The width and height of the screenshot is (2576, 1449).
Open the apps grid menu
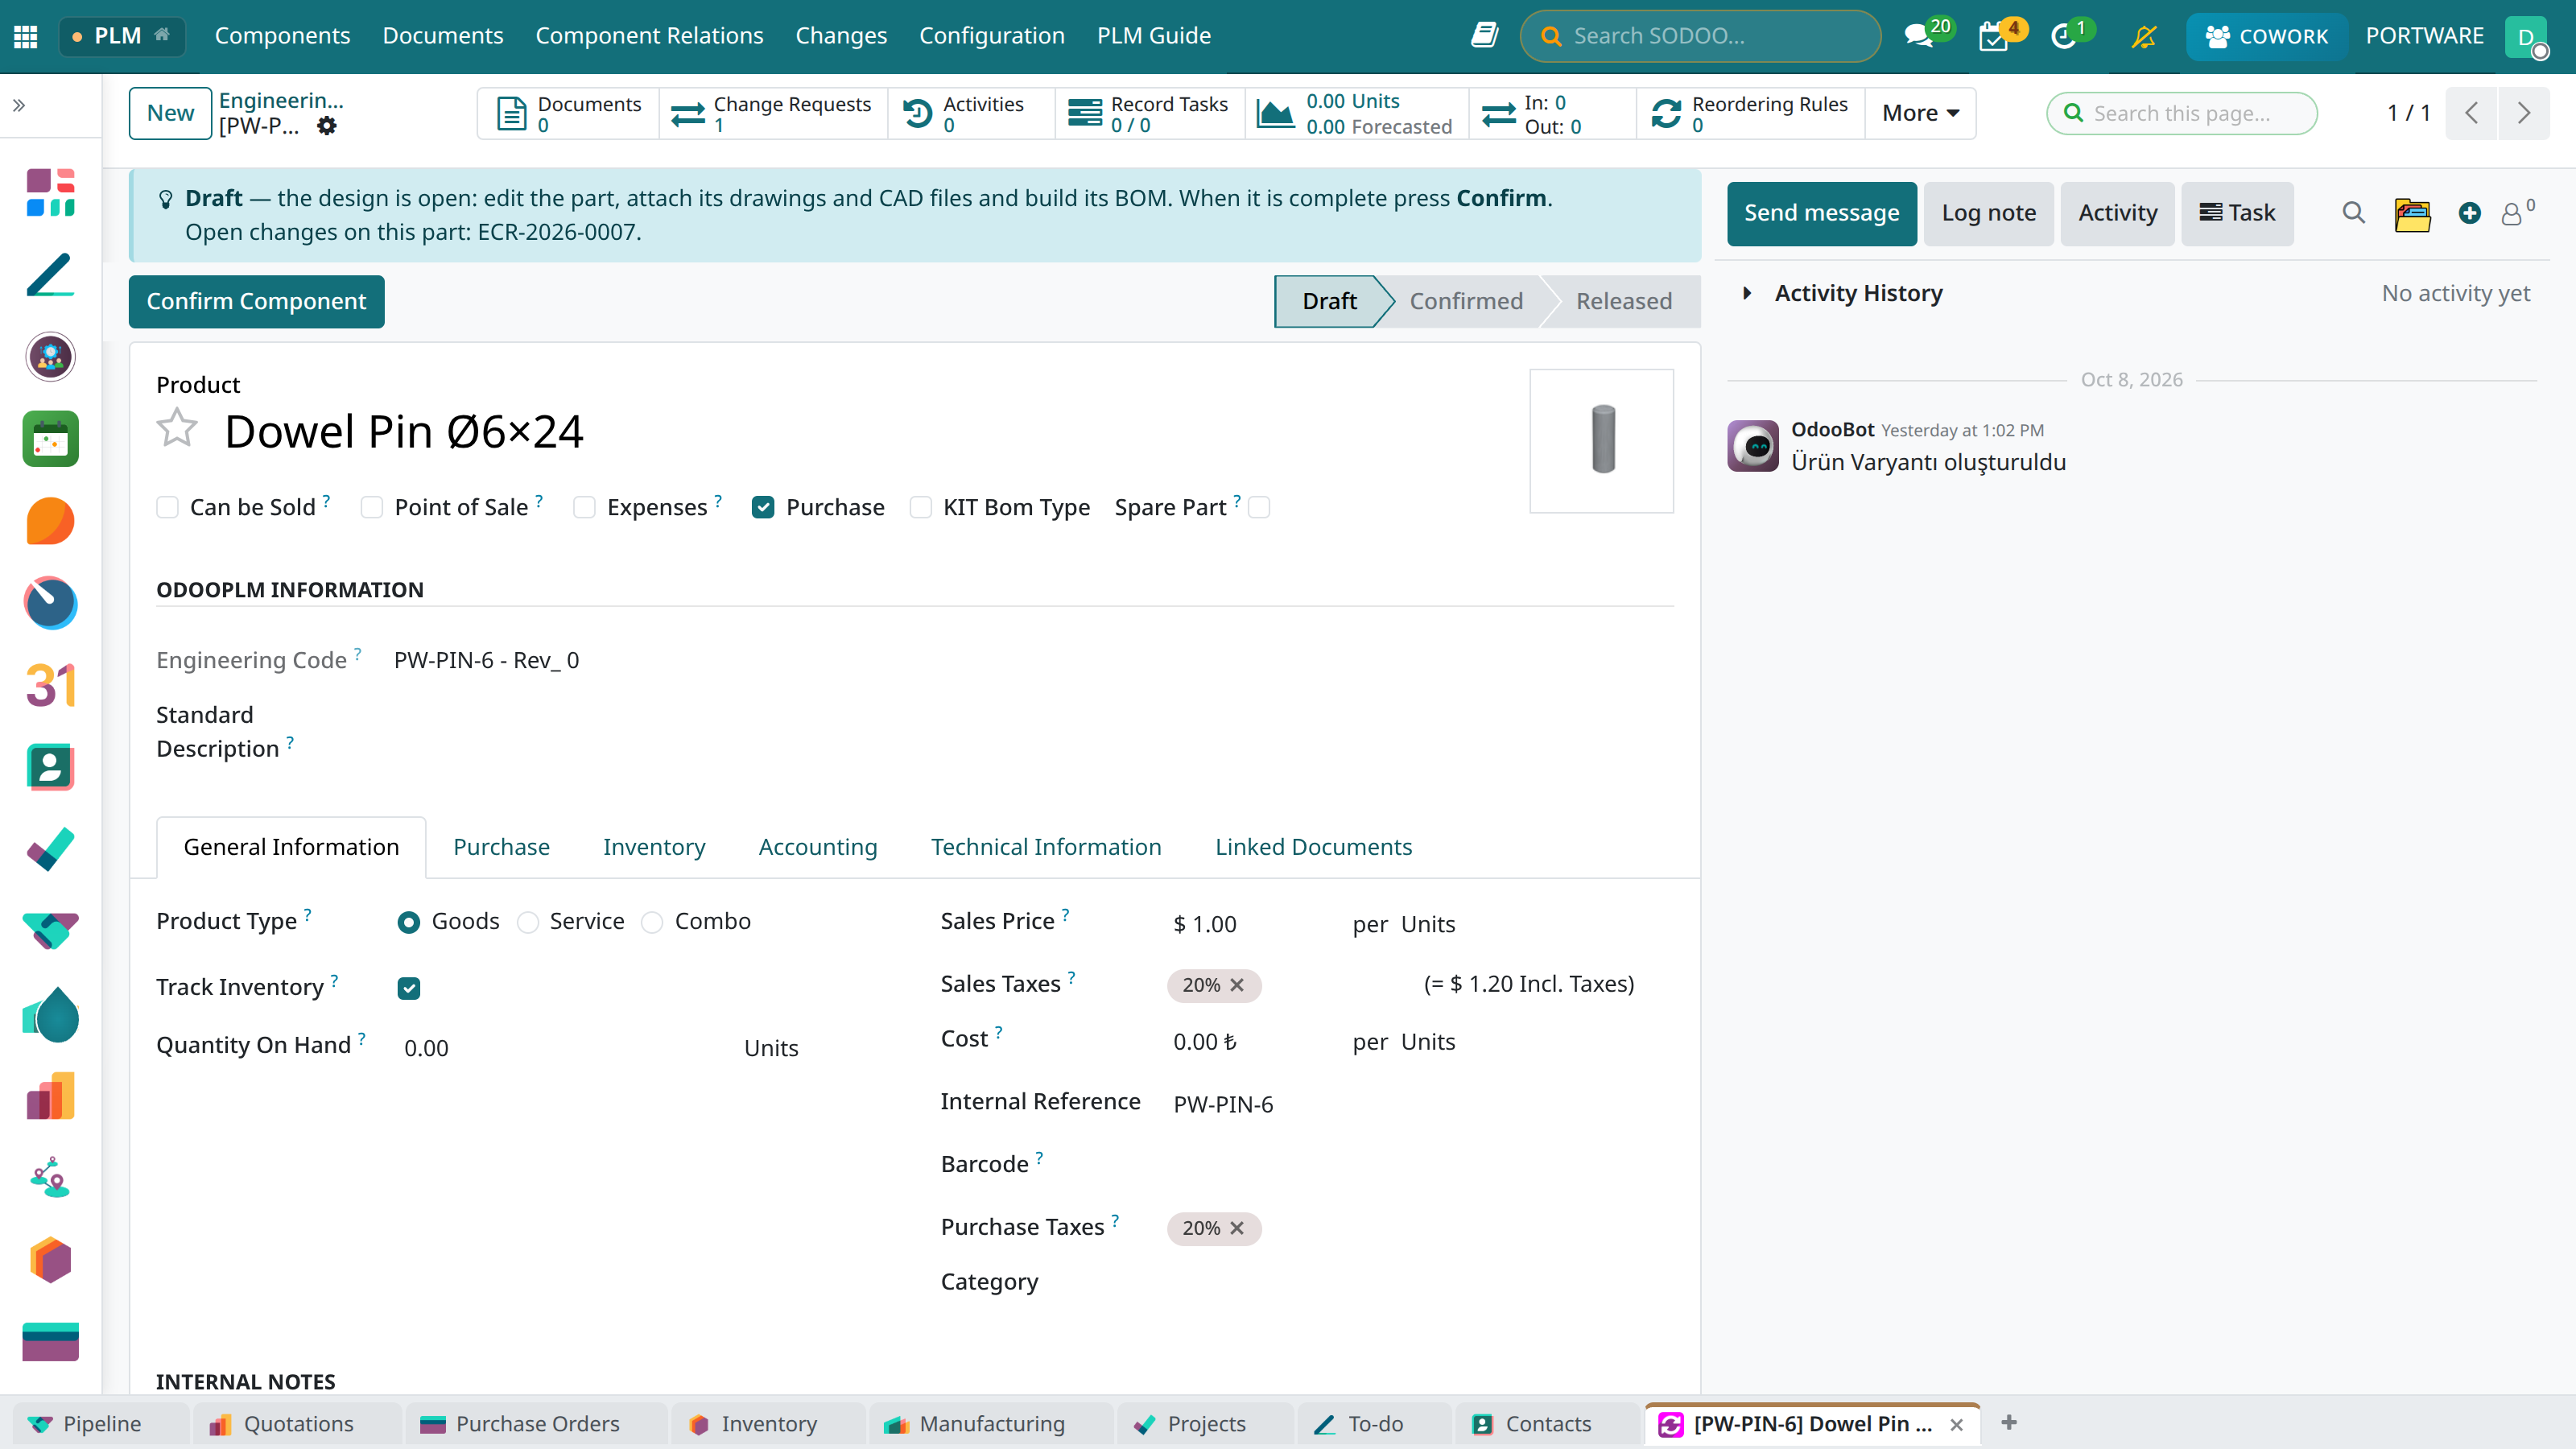click(x=26, y=36)
